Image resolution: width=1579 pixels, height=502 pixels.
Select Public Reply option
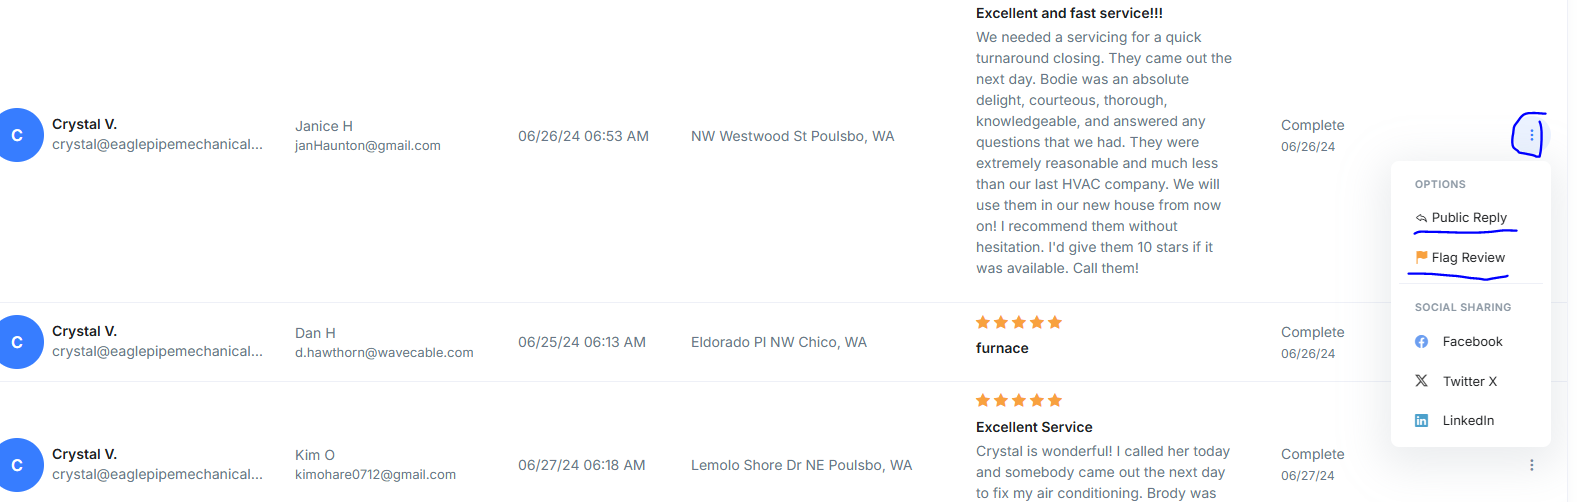pos(1468,218)
